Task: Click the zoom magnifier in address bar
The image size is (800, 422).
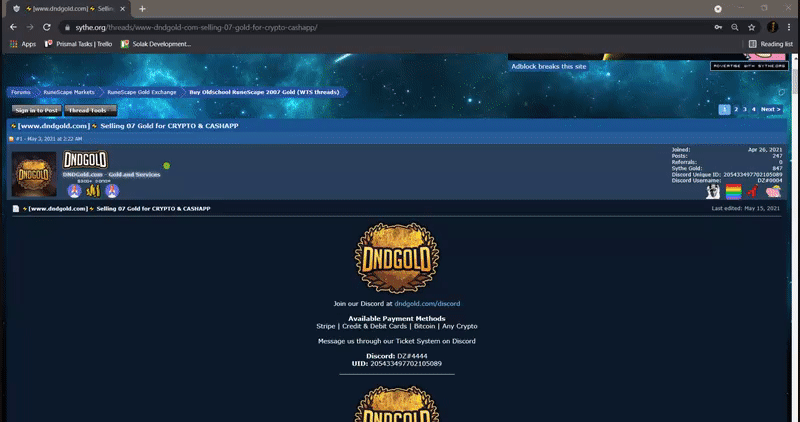Action: click(x=735, y=28)
